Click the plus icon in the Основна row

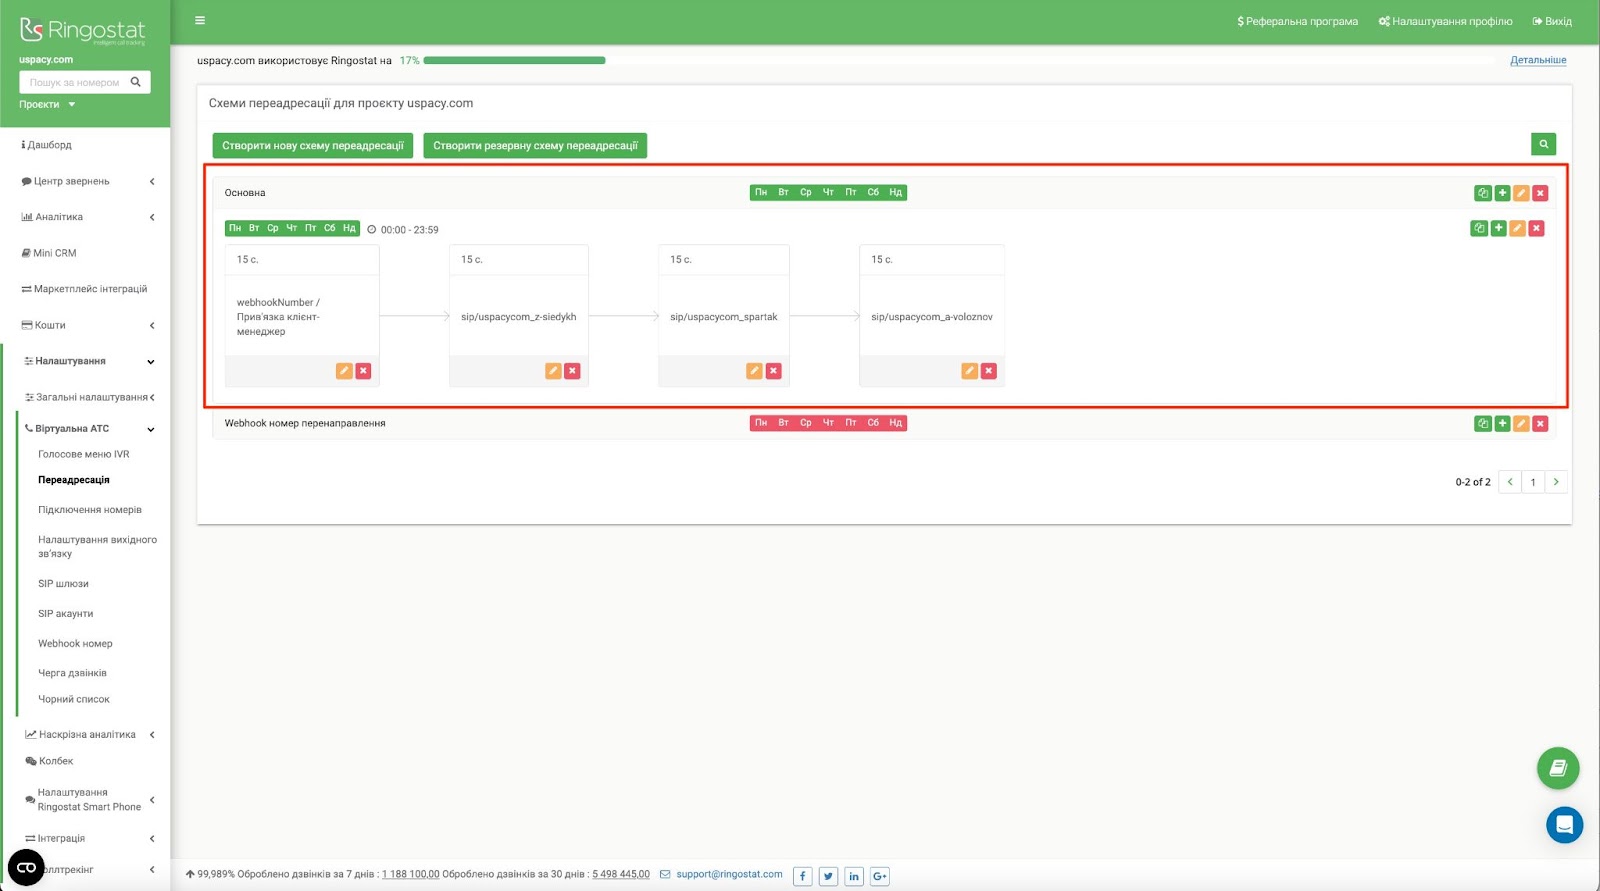tap(1502, 193)
